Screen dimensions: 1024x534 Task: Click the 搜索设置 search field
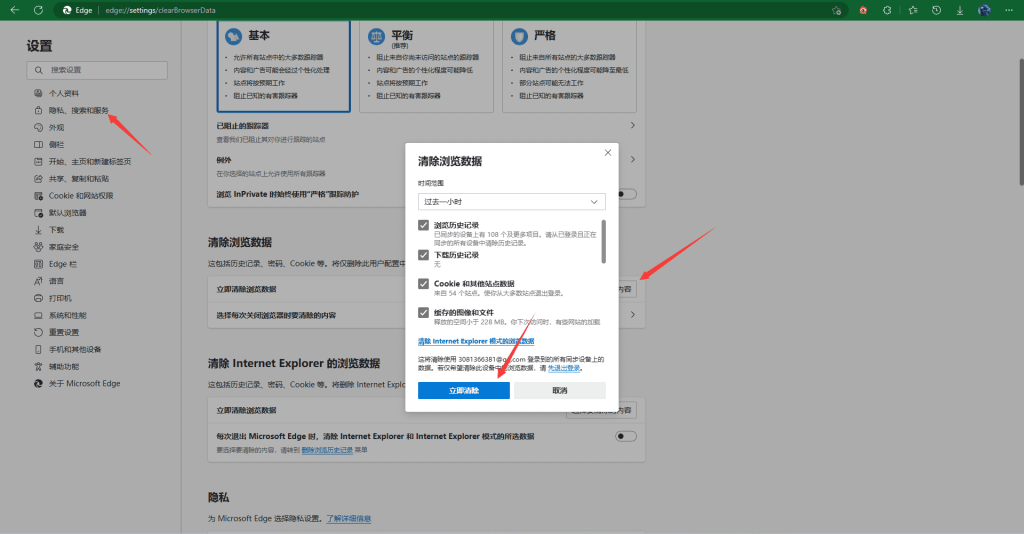pyautogui.click(x=97, y=70)
